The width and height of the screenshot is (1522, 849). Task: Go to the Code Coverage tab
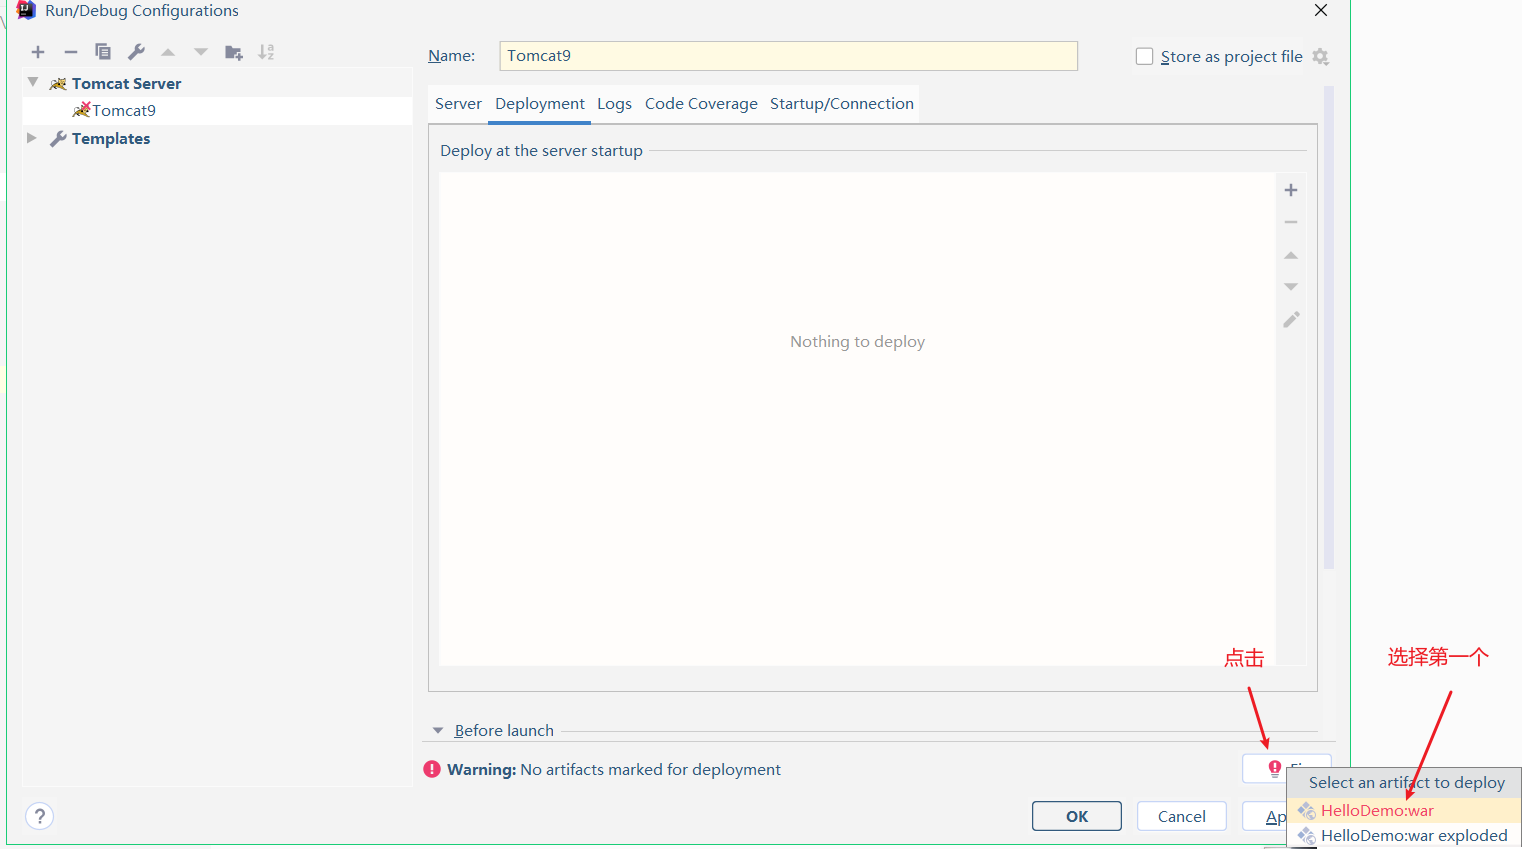[x=701, y=104]
